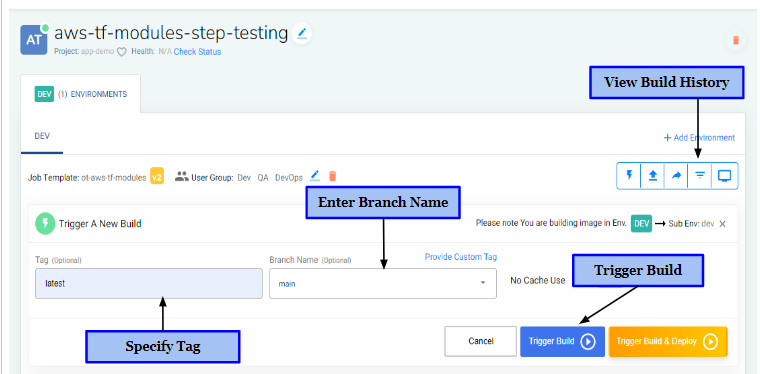Click the monitor screen toolbar icon
760x374 pixels.
pos(724,175)
